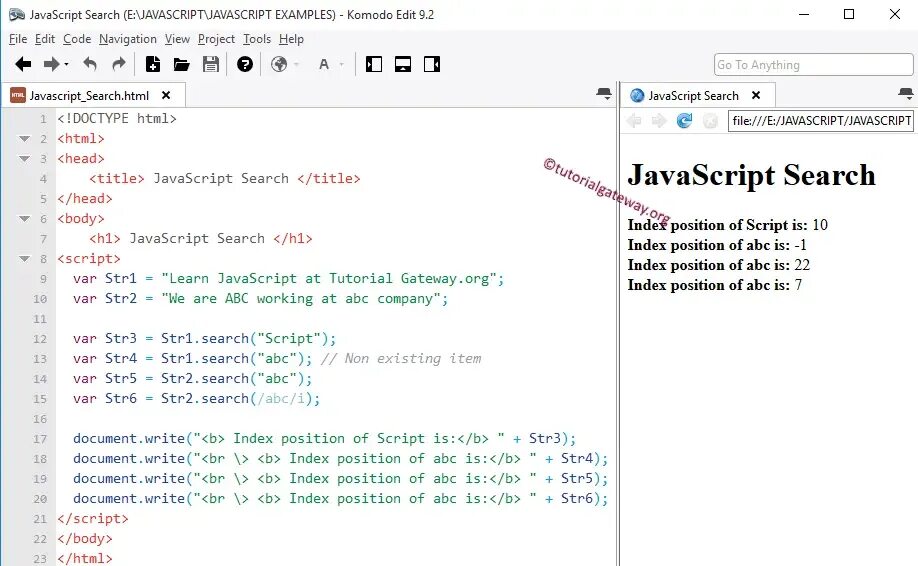918x566 pixels.
Task: Open the Navigation menu
Action: click(128, 39)
